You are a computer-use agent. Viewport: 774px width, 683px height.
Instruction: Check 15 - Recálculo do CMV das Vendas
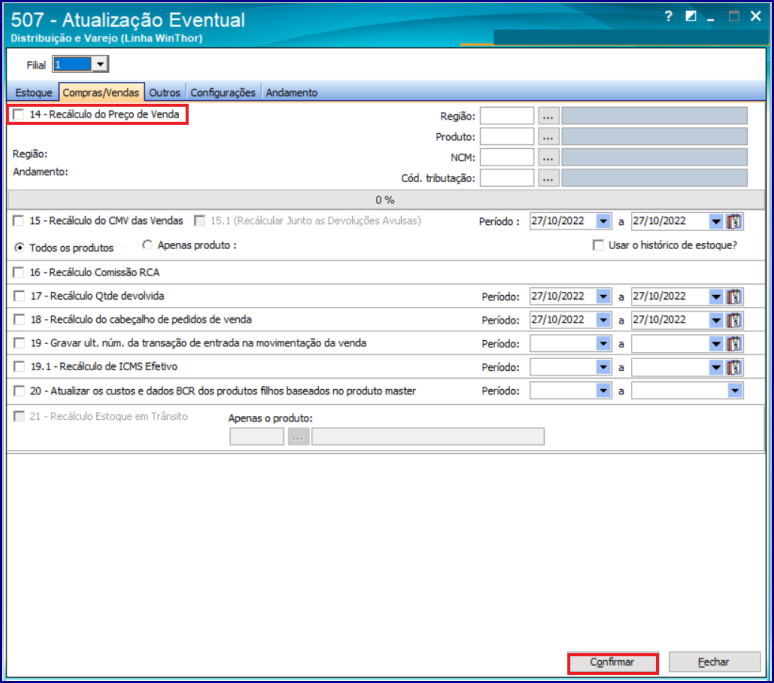[19, 221]
